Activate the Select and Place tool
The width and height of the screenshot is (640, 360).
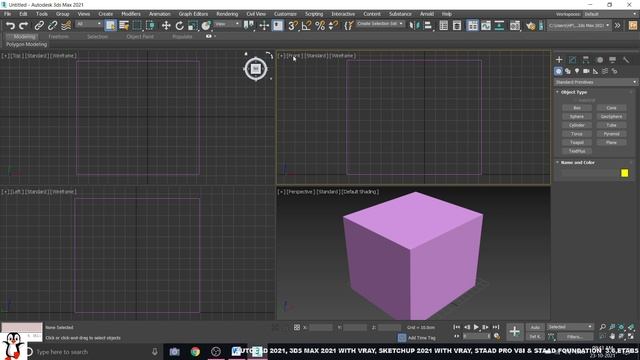[x=206, y=25]
